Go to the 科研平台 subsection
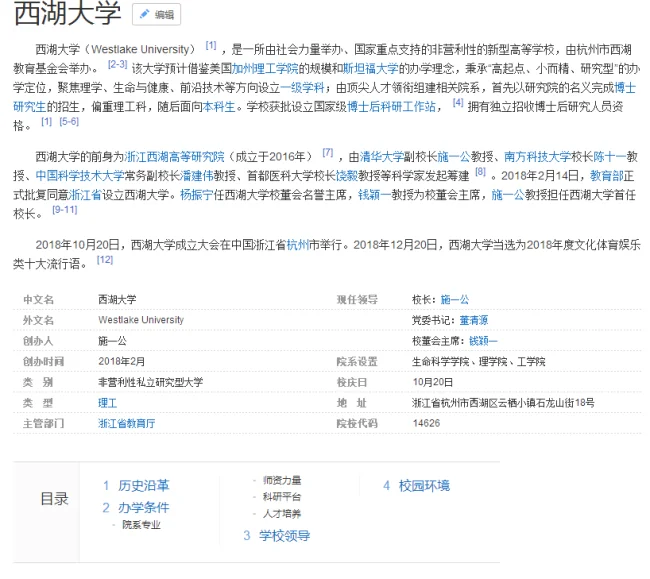 [282, 497]
